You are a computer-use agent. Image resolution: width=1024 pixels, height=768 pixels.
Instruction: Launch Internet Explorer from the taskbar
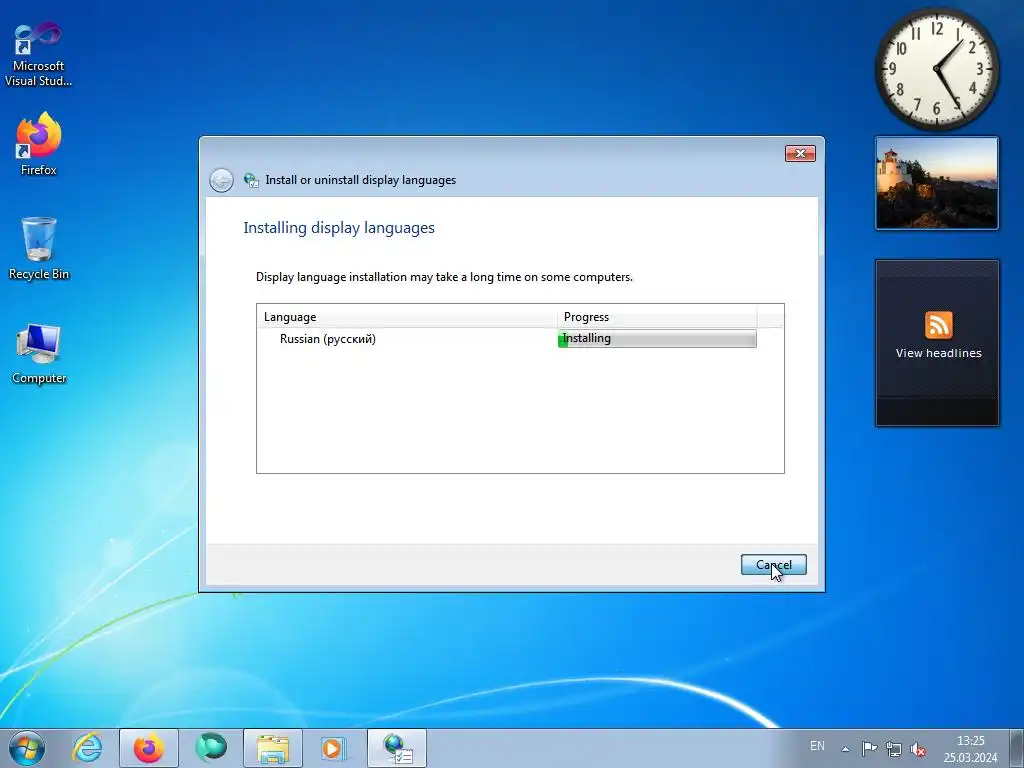[88, 748]
